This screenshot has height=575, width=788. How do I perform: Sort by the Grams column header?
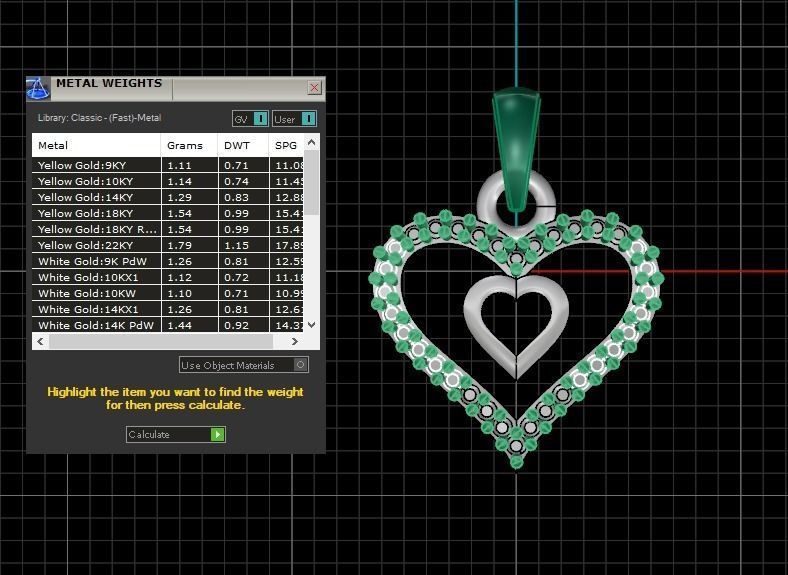[189, 145]
